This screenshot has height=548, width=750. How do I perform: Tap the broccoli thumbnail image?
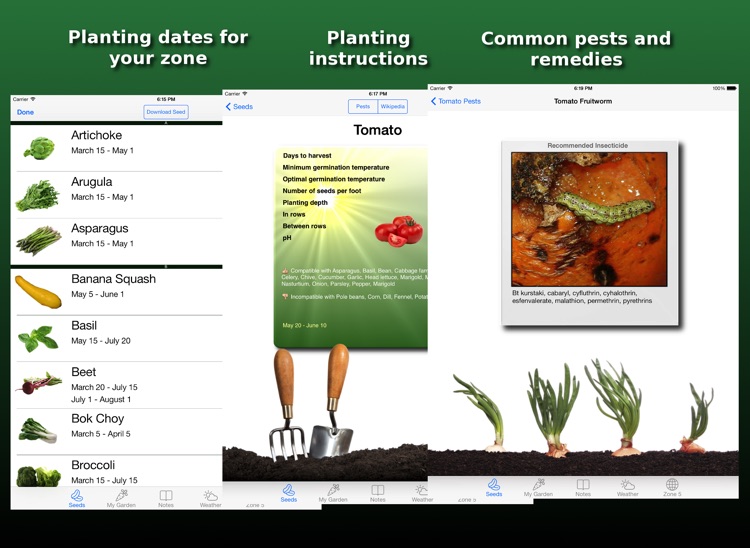pos(39,476)
